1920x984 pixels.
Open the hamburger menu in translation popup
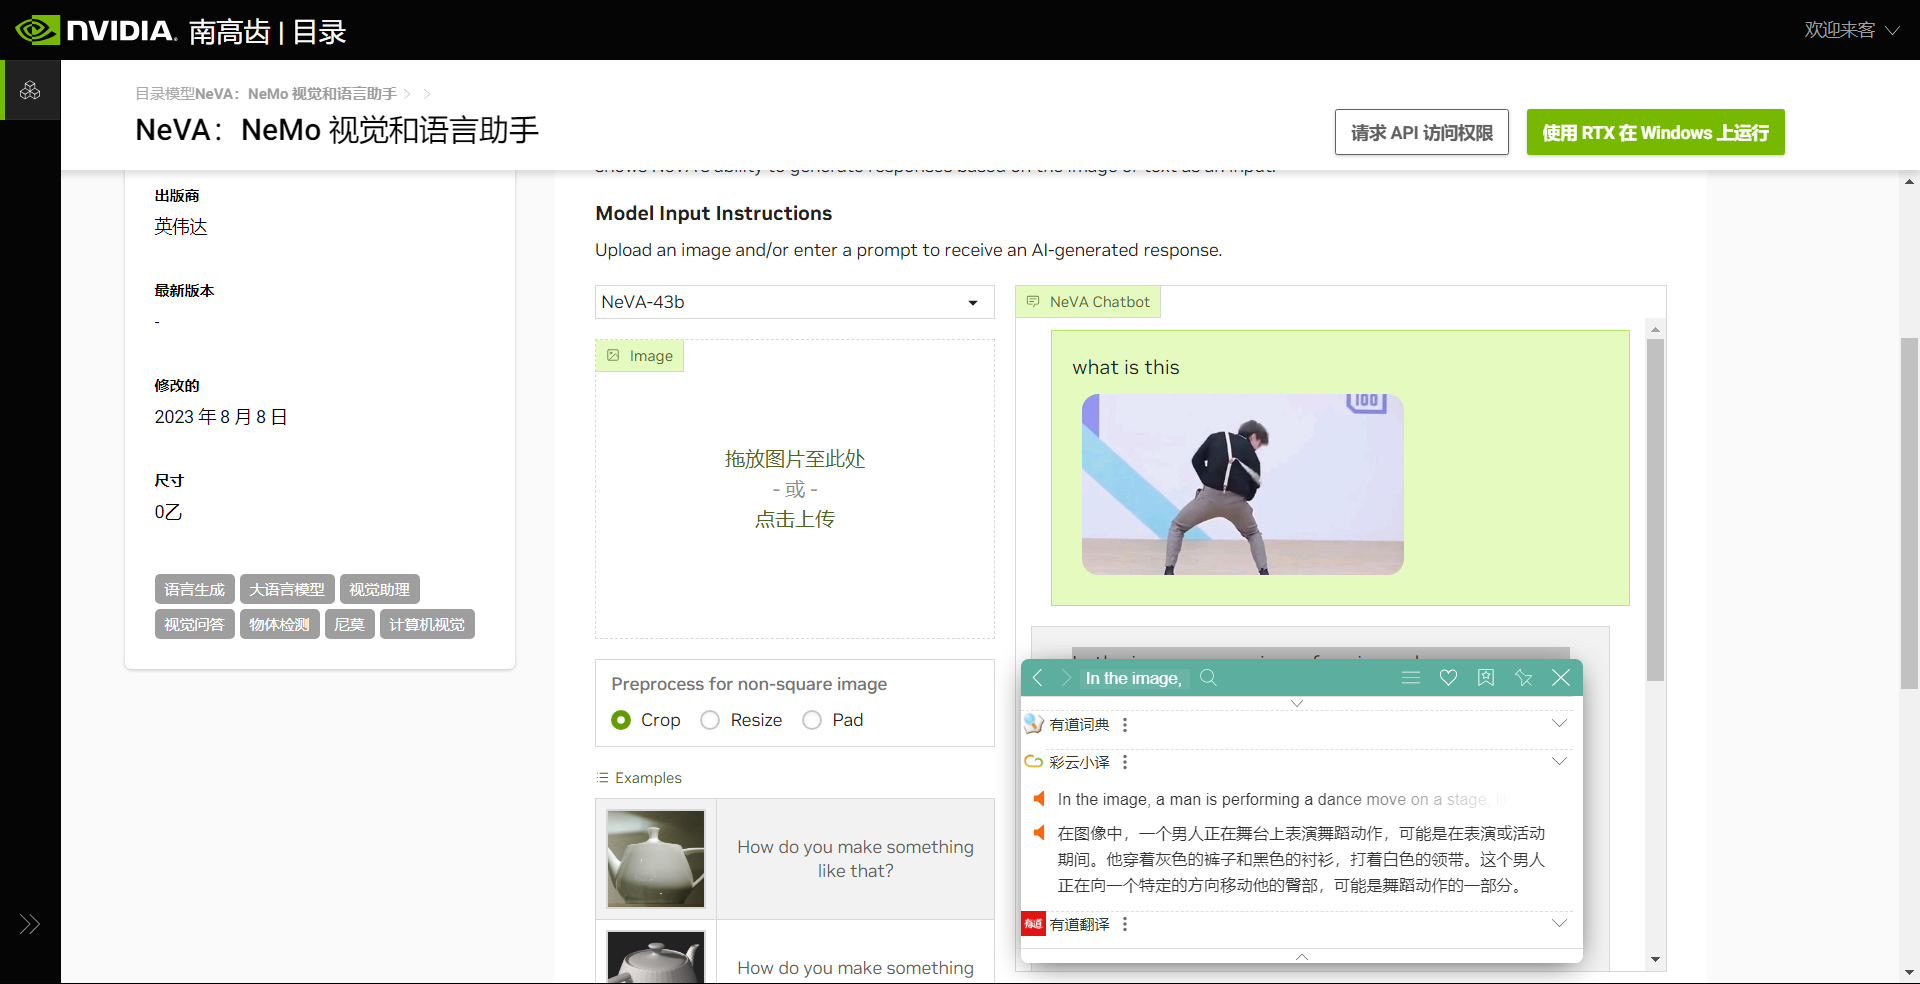[x=1410, y=678]
